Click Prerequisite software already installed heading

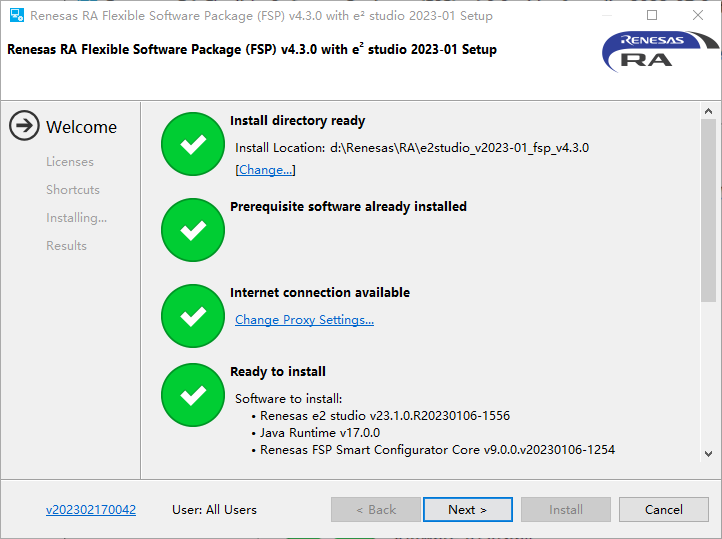[x=349, y=207]
